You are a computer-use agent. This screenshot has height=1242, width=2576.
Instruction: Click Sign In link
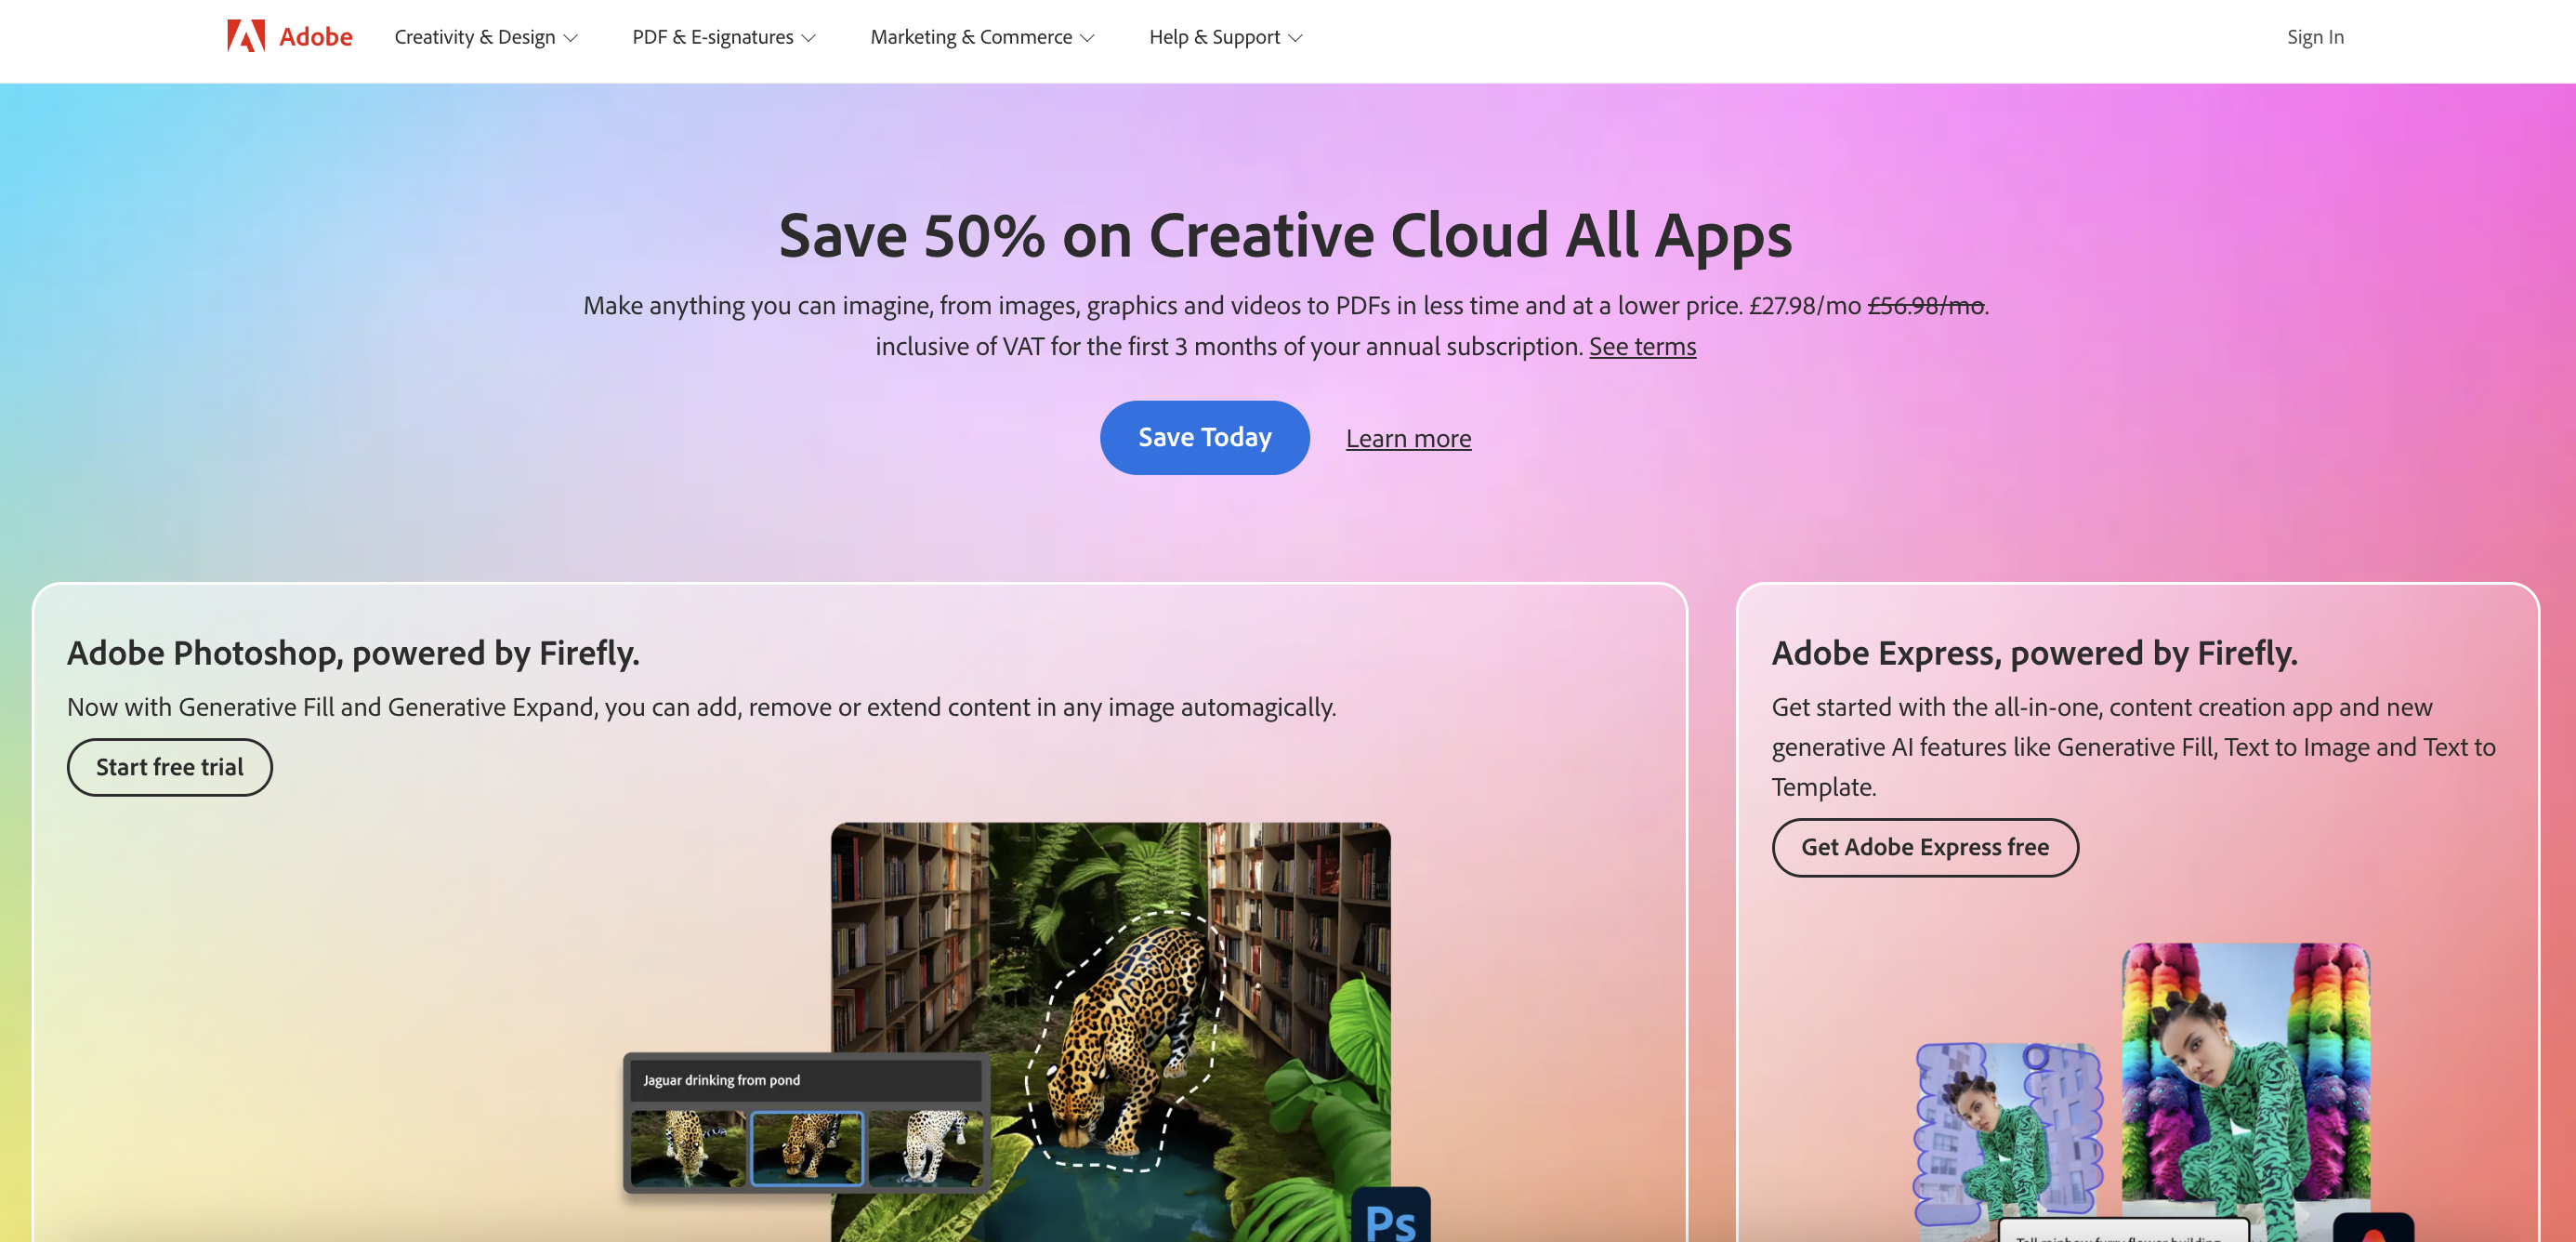[2314, 37]
